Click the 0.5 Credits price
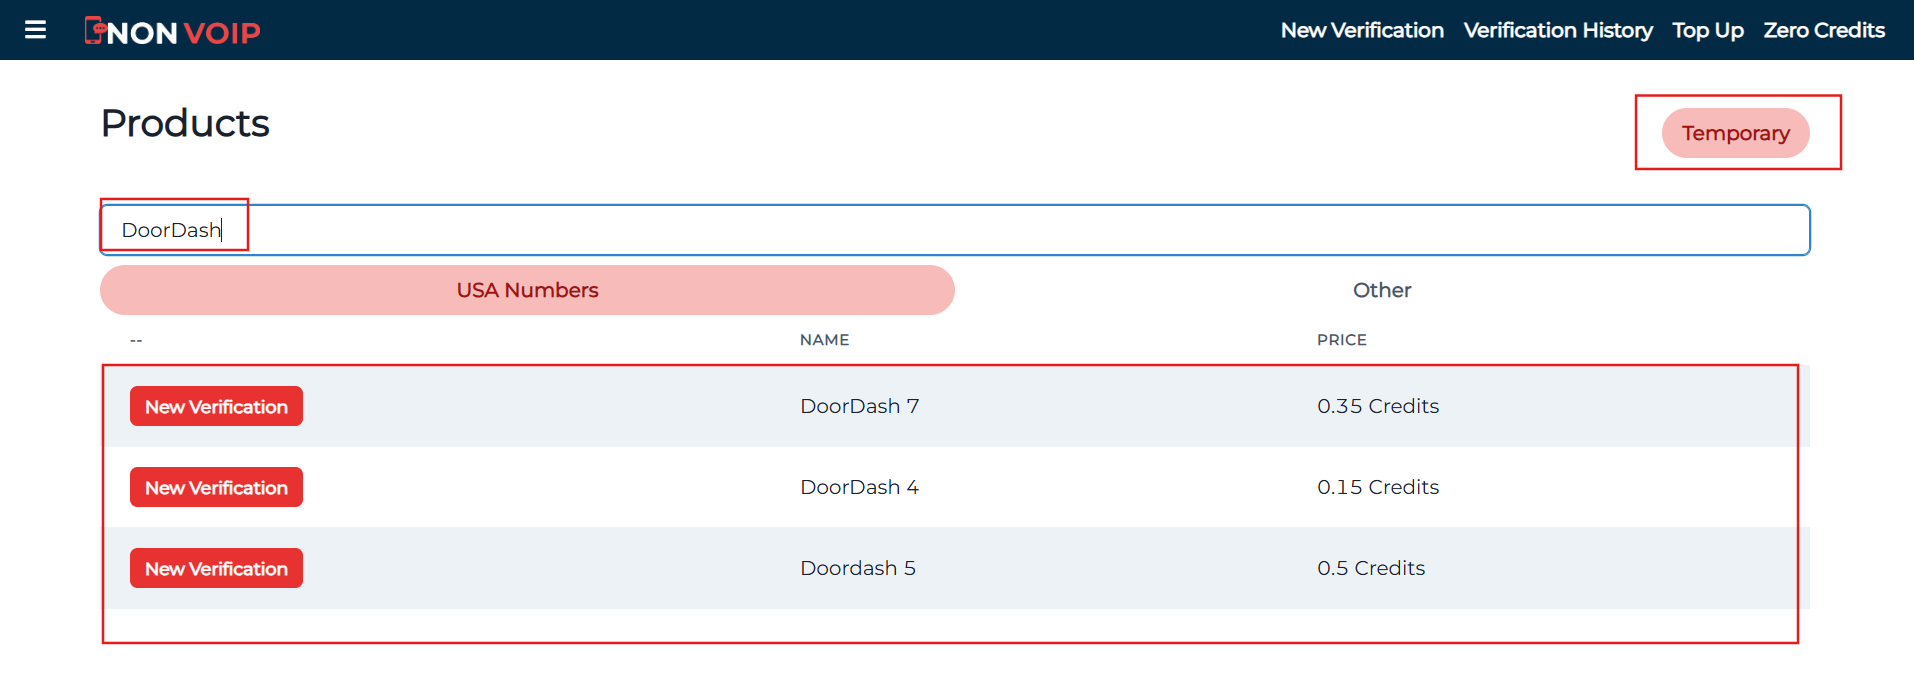 pyautogui.click(x=1371, y=568)
